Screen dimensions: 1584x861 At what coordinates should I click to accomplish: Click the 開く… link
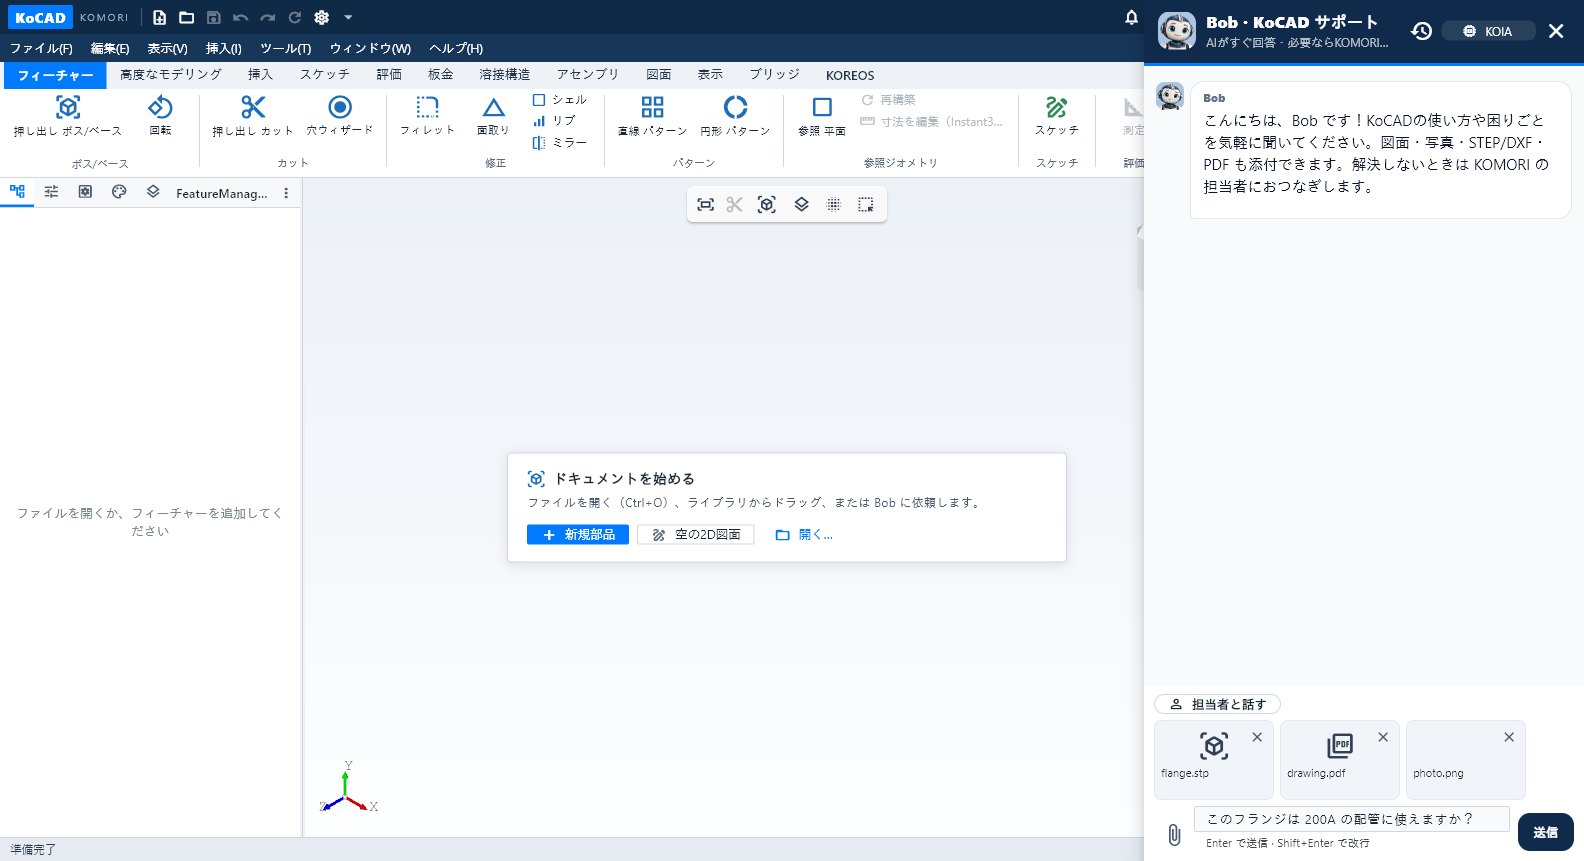pos(804,535)
